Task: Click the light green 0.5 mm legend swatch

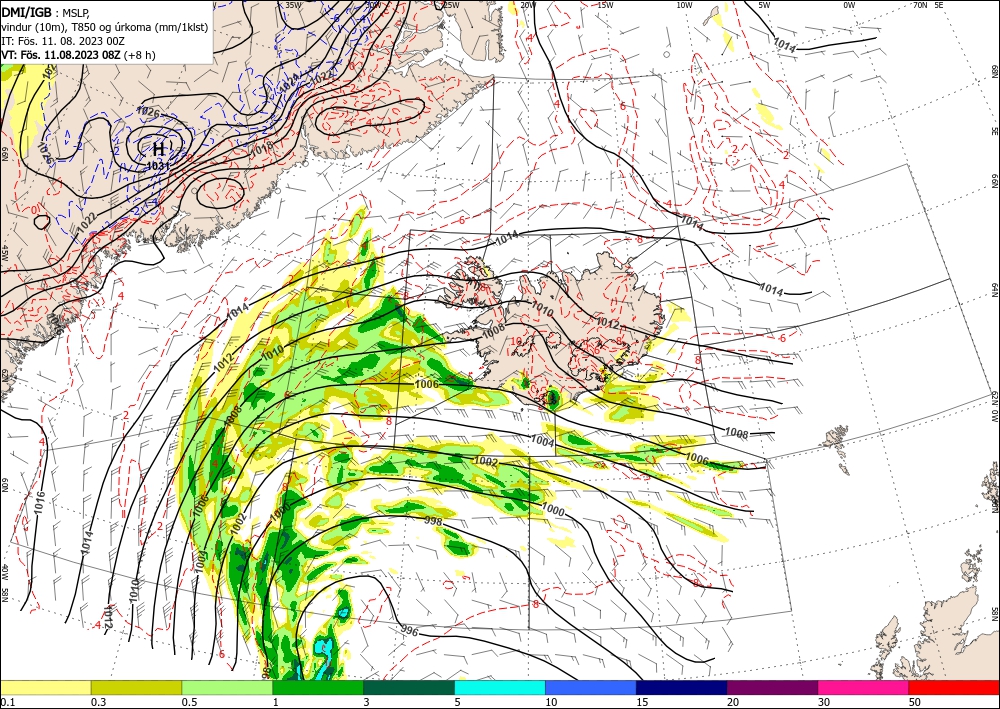Action: click(227, 687)
